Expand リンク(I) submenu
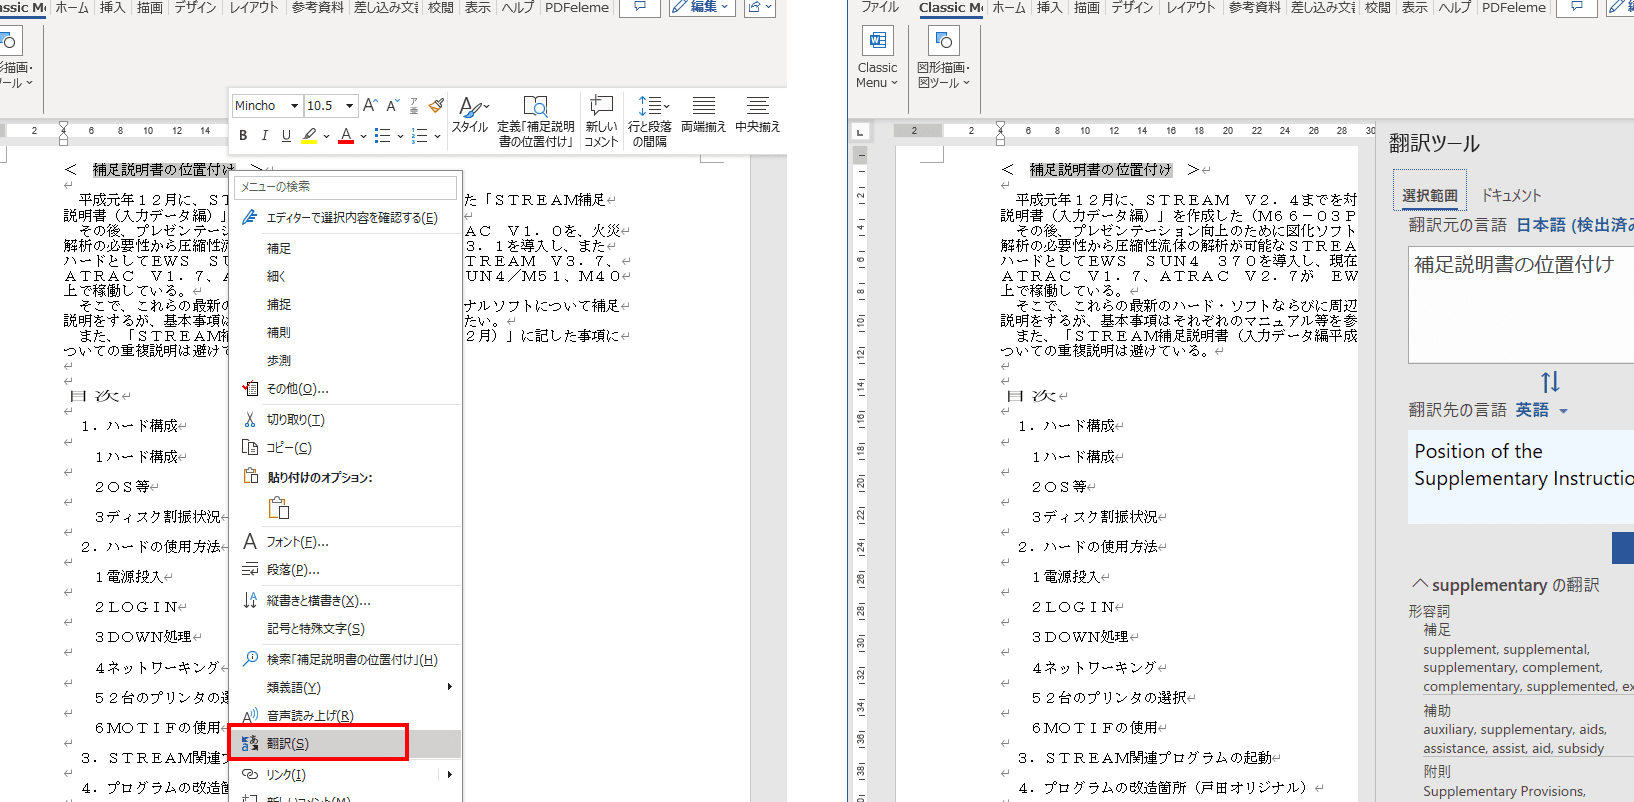This screenshot has width=1634, height=802. point(449,775)
